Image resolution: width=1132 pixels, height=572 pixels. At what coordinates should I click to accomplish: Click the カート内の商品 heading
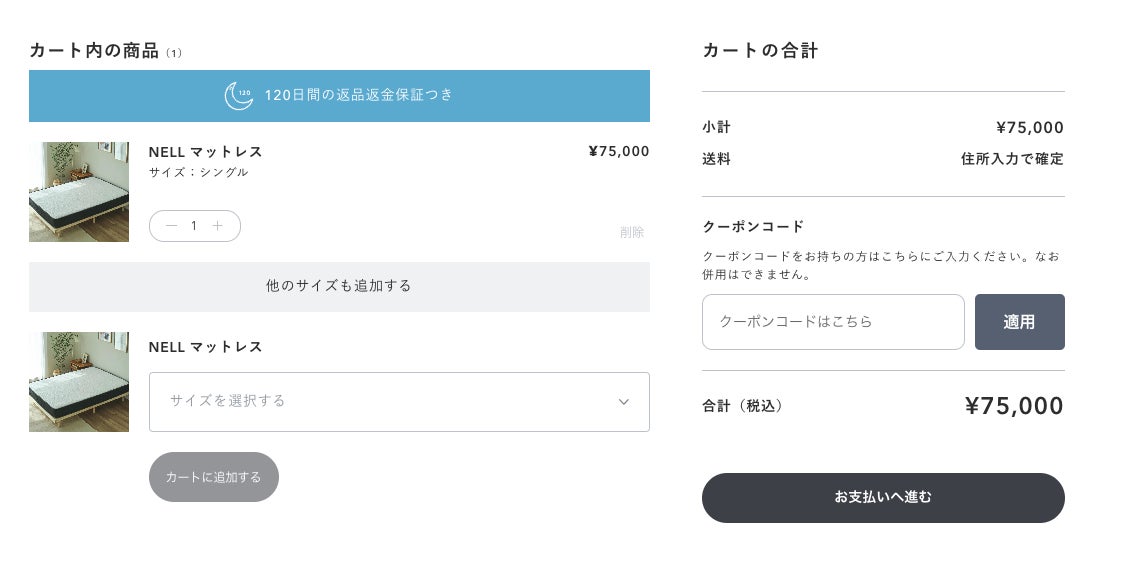click(x=94, y=51)
